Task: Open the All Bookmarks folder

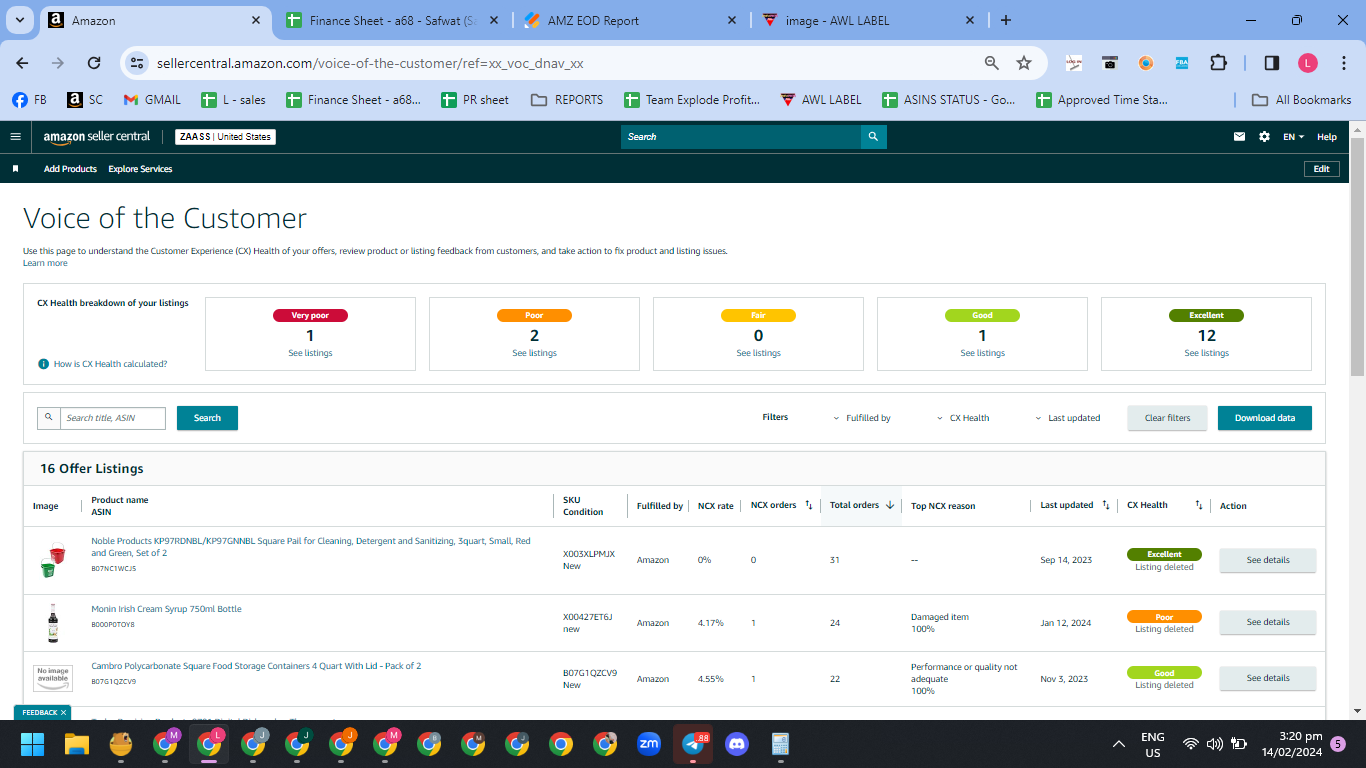Action: [1302, 100]
